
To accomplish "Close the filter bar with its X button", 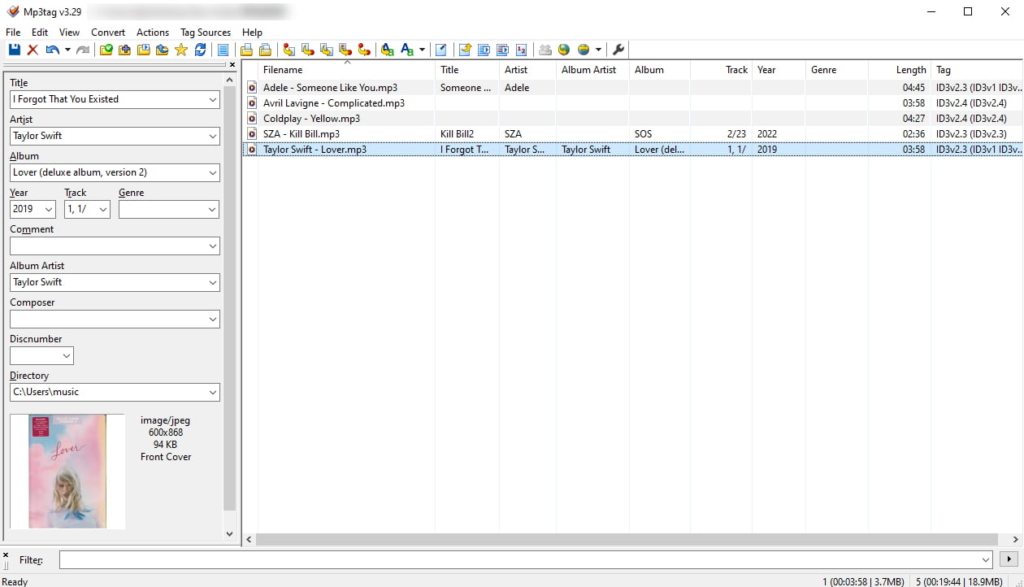I will click(x=5, y=554).
